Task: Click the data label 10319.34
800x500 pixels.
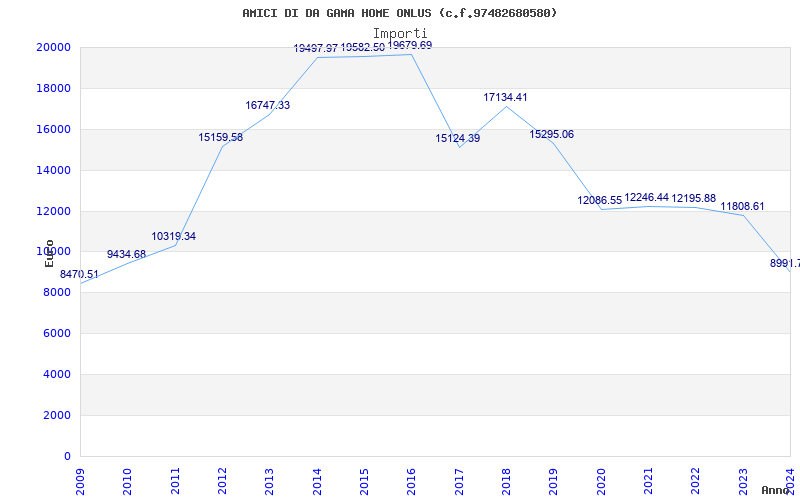Action: coord(173,236)
